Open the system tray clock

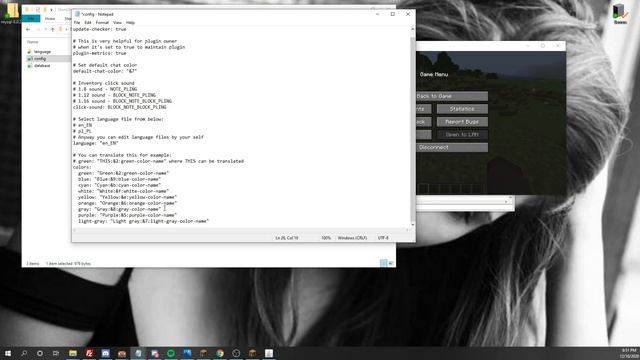point(629,353)
